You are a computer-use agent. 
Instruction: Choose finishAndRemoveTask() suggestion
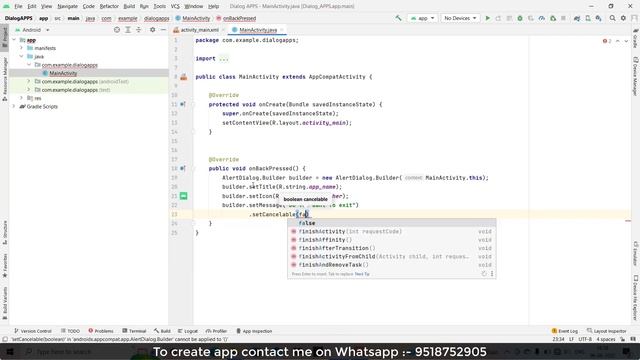click(391, 264)
